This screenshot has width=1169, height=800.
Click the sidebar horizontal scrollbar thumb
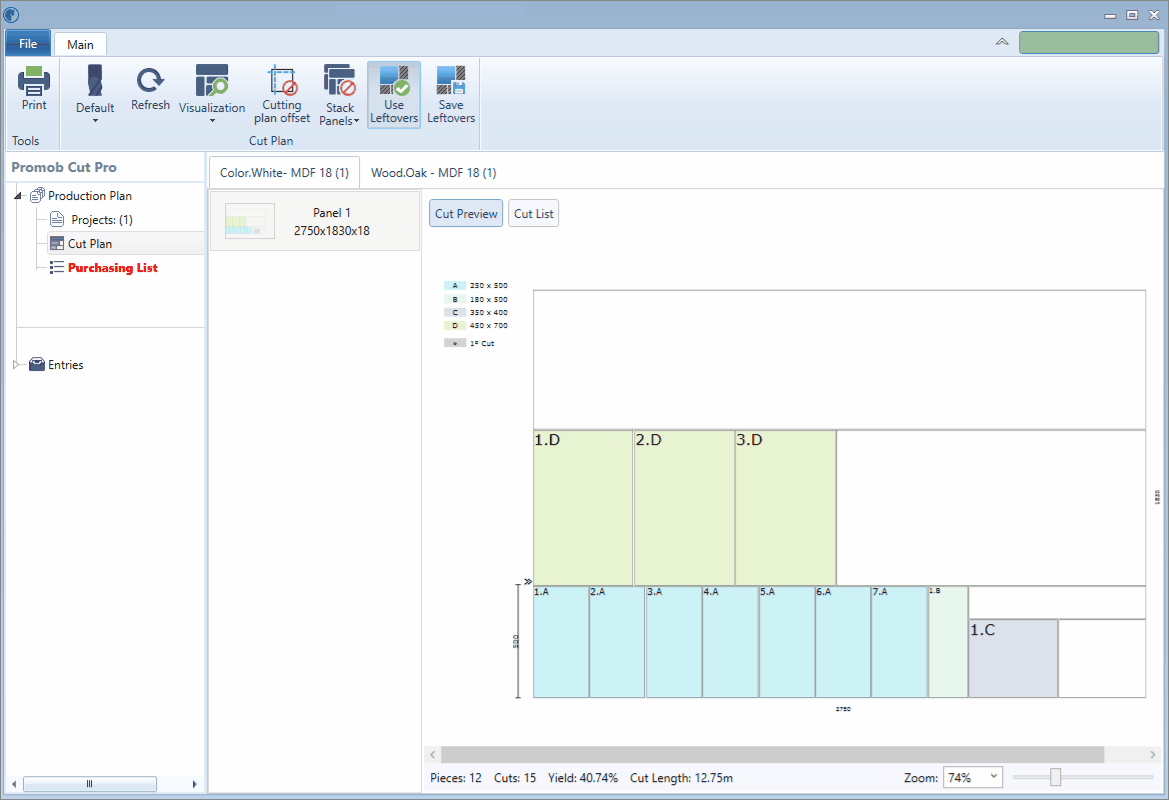[x=90, y=784]
